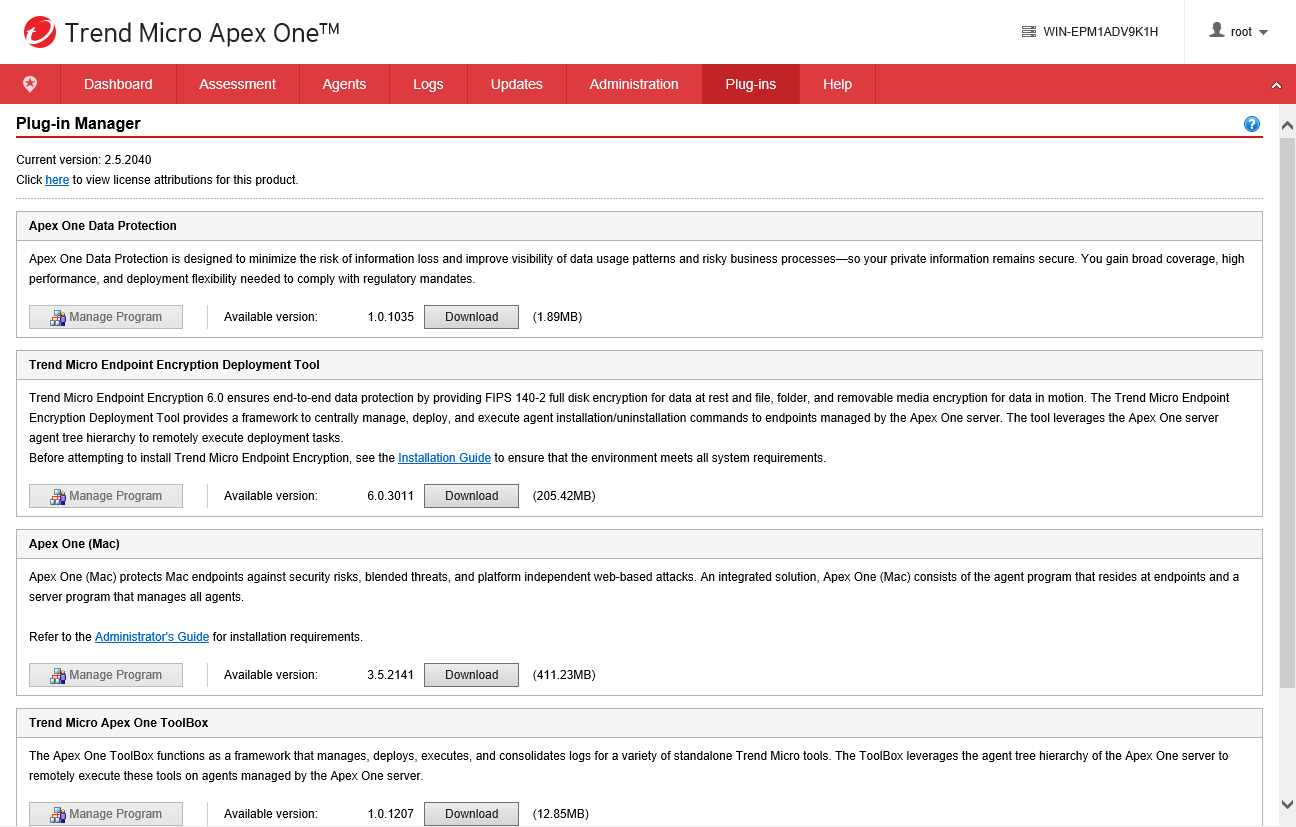Click the 'Apex One Data Protection' section title
The height and width of the screenshot is (827, 1296).
click(103, 226)
